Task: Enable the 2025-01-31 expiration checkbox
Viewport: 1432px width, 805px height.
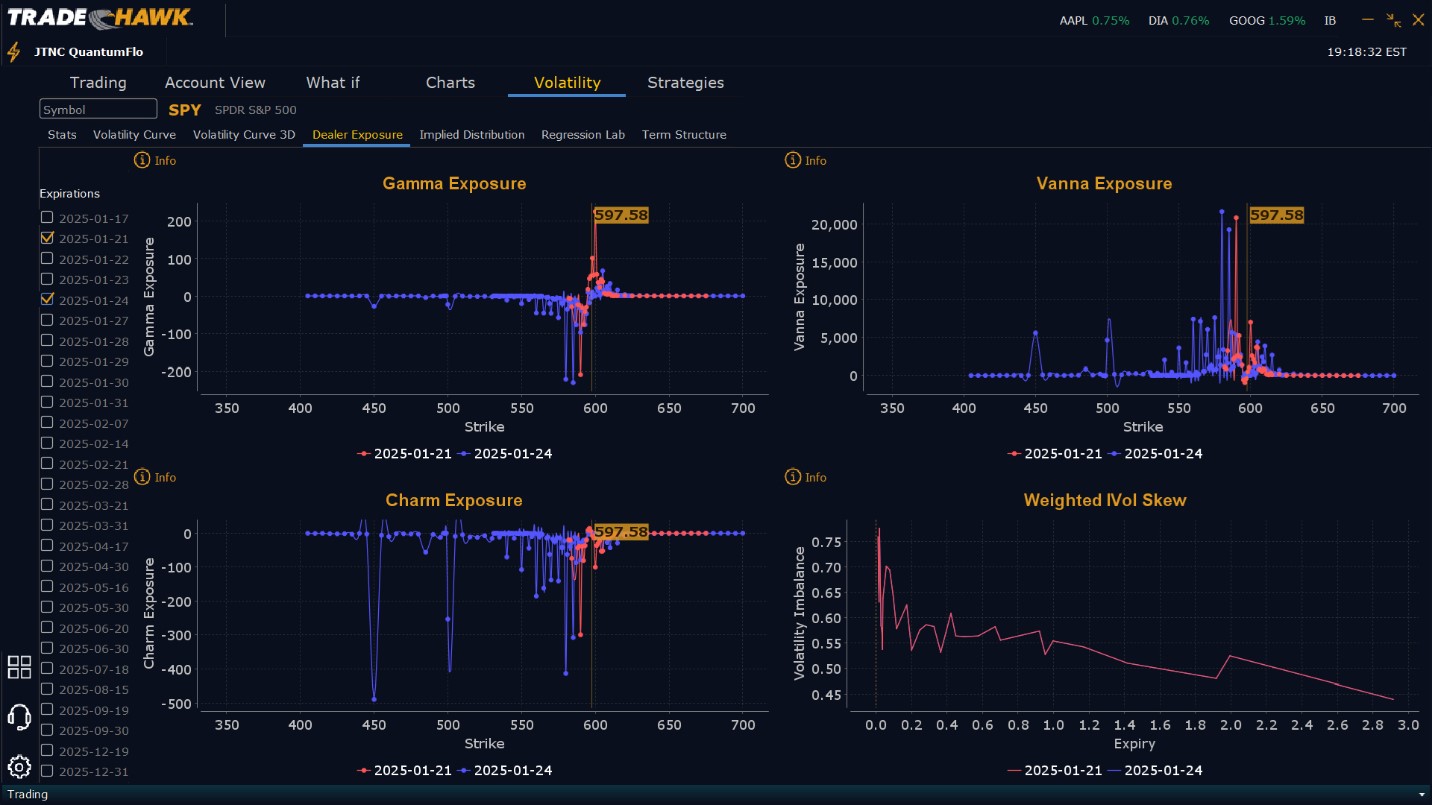Action: [46, 402]
